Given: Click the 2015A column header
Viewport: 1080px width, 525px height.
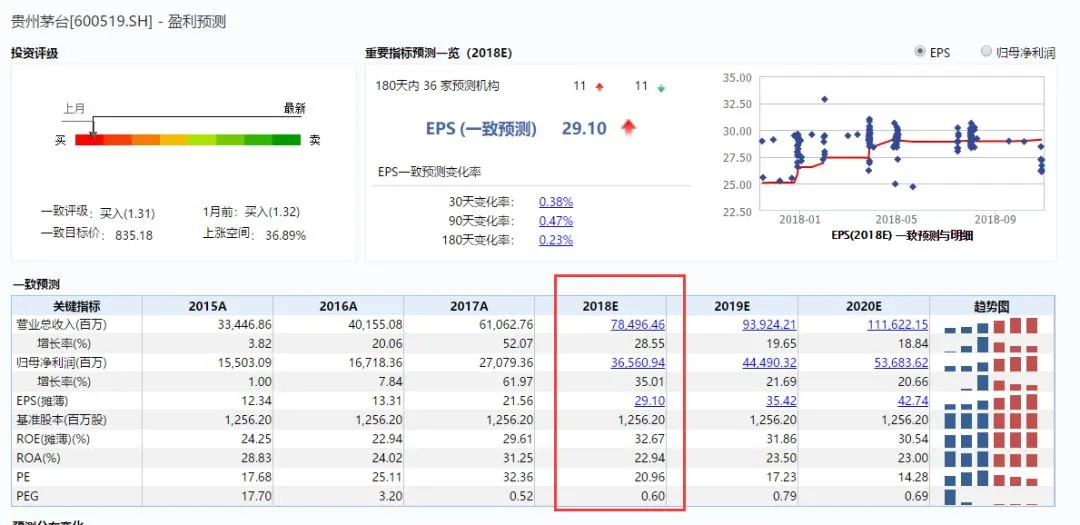Looking at the screenshot, I should coord(207,306).
